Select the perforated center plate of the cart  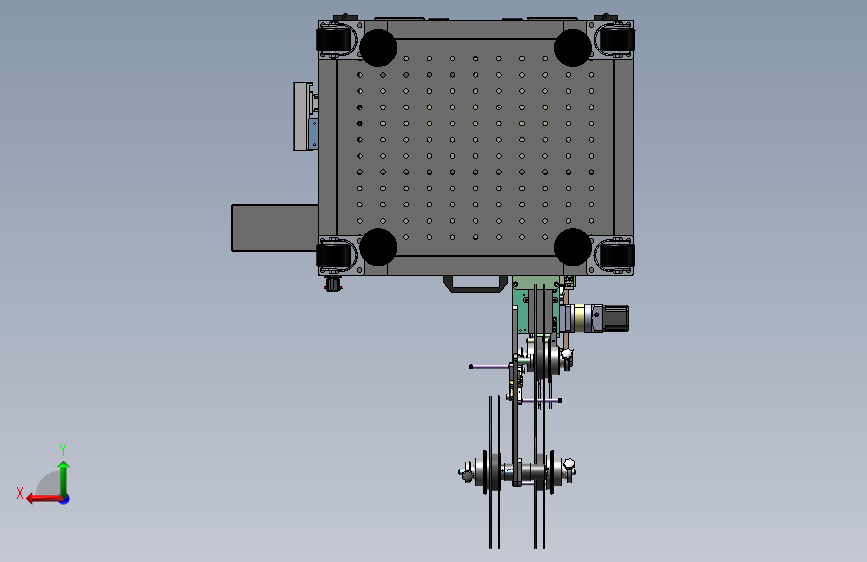click(x=476, y=148)
